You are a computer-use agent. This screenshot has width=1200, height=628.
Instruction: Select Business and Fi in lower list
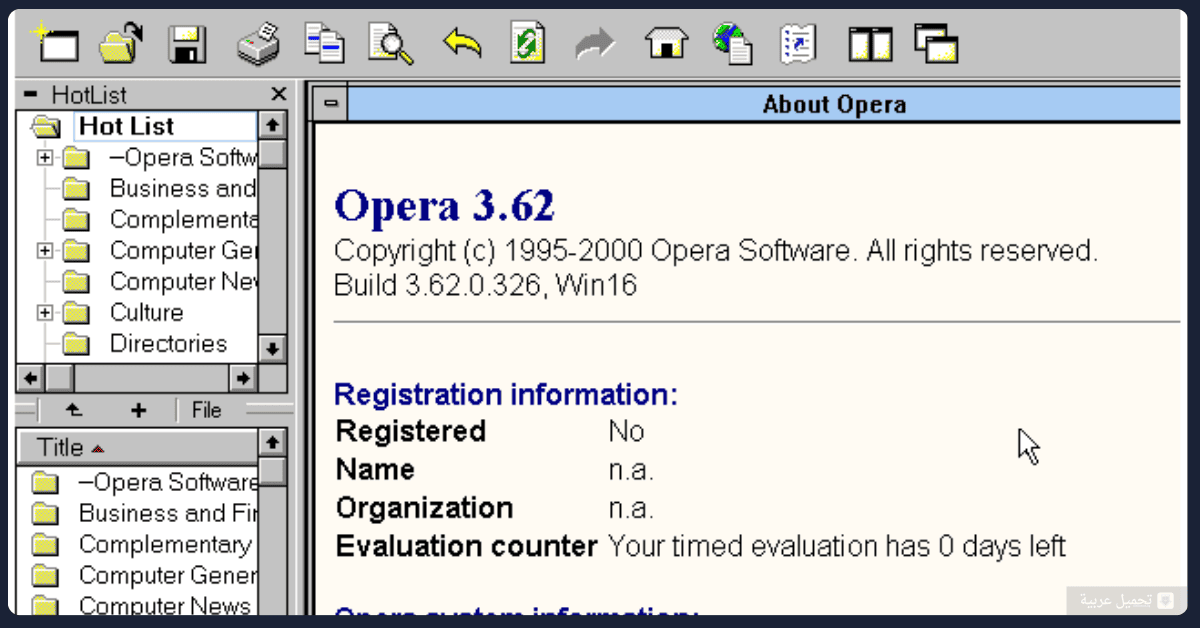click(x=167, y=514)
